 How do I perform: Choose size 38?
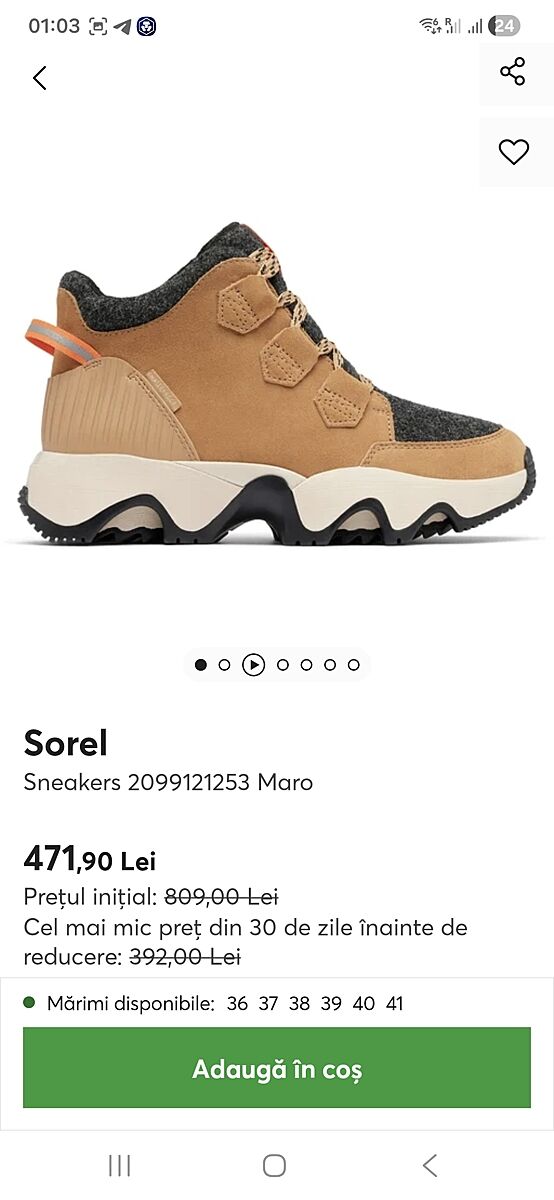[299, 1004]
